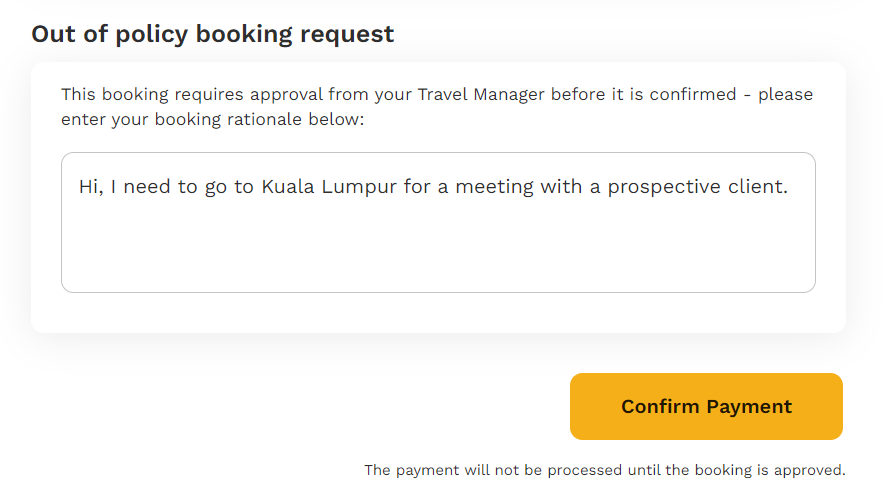Click the "Out of policy booking request" heading
This screenshot has height=504, width=885.
coord(212,34)
